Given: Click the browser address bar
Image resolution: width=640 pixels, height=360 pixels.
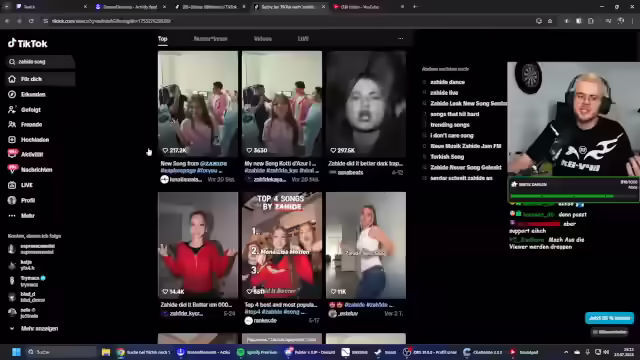Looking at the screenshot, I should click(x=286, y=21).
